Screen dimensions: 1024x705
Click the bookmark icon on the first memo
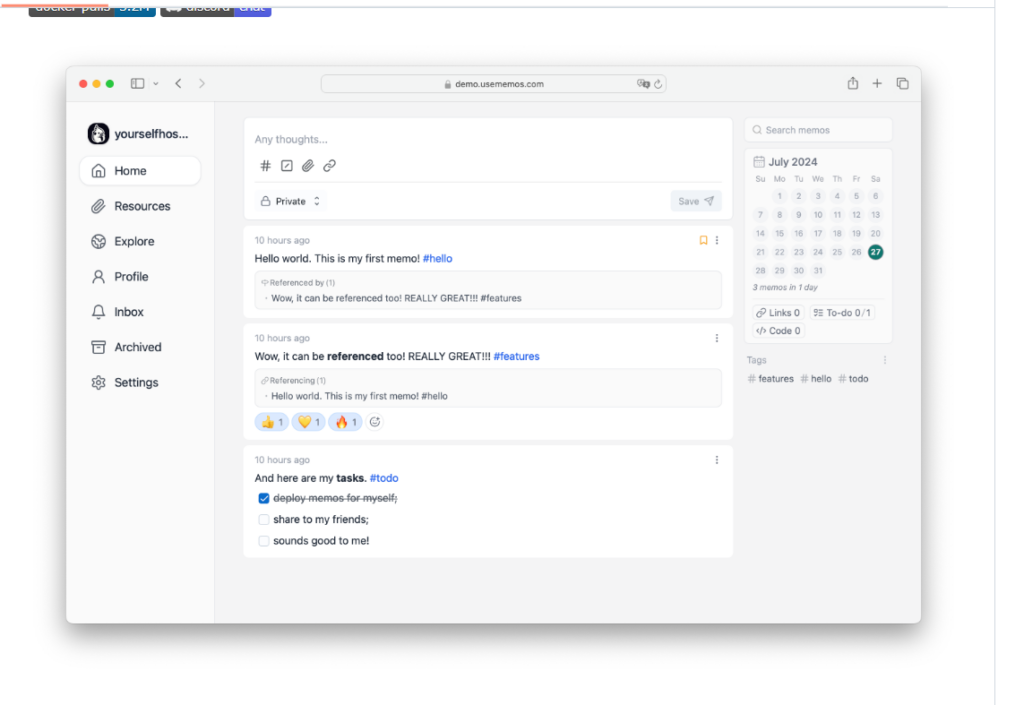click(x=703, y=240)
